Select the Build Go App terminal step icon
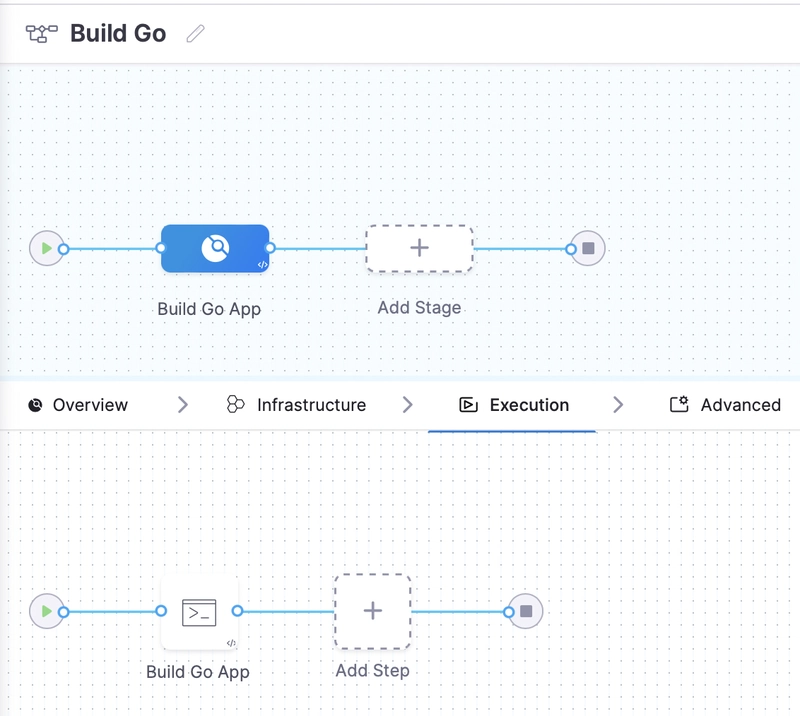The image size is (800, 716). click(x=199, y=612)
